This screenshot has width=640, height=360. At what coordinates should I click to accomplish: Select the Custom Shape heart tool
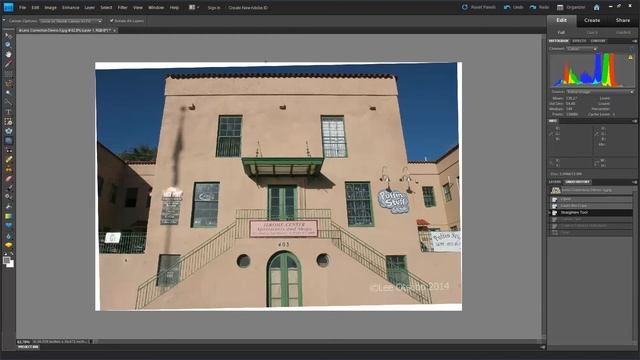pos(8,225)
